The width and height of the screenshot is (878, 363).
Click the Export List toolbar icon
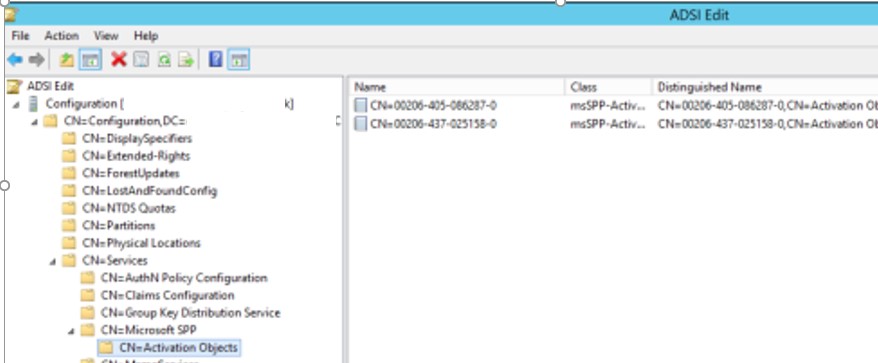click(x=186, y=59)
